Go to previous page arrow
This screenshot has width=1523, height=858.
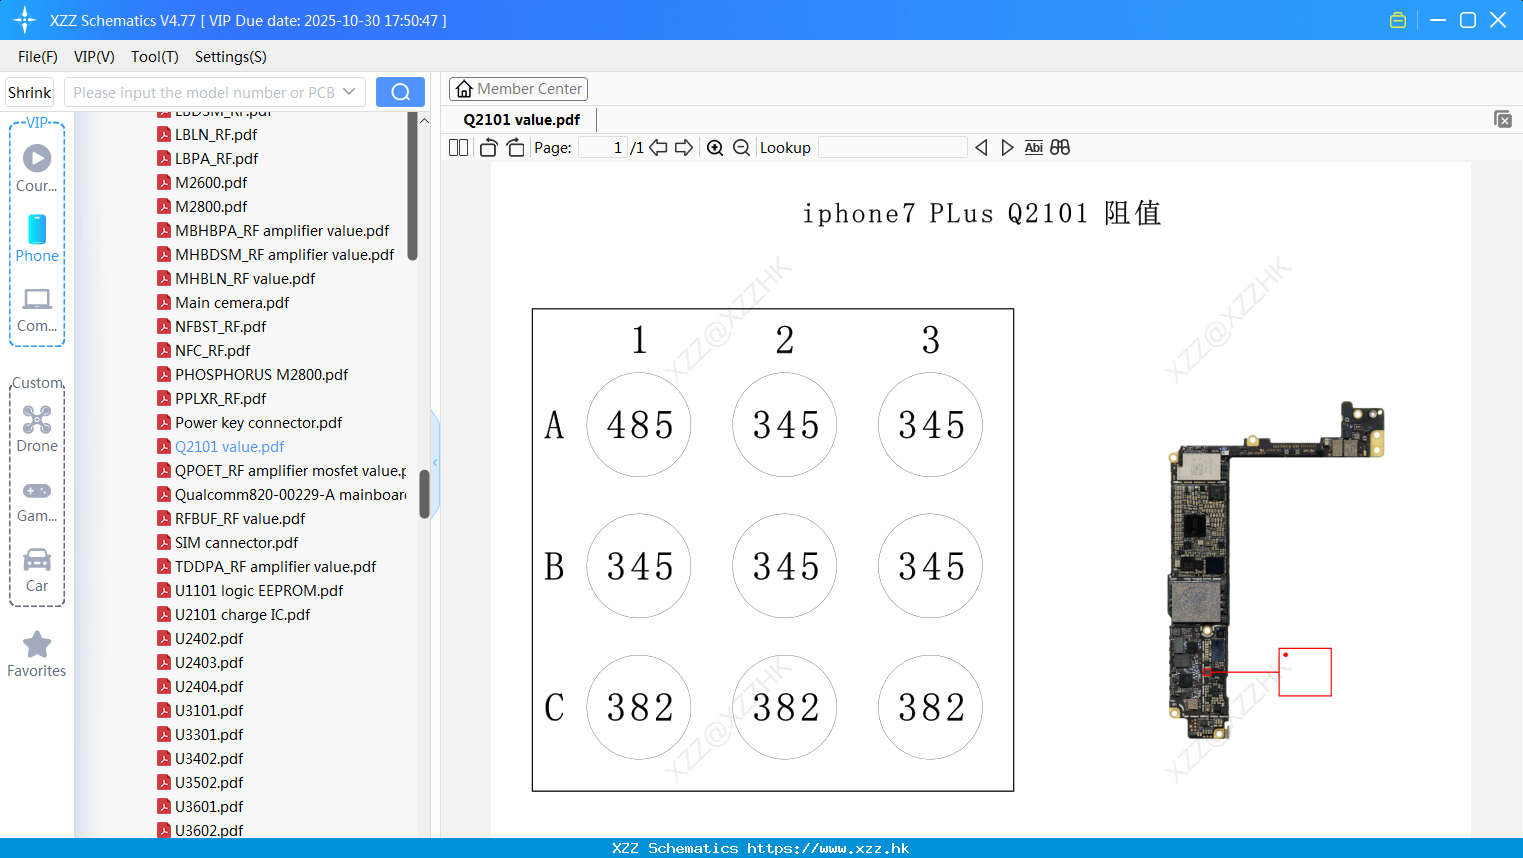tap(658, 147)
